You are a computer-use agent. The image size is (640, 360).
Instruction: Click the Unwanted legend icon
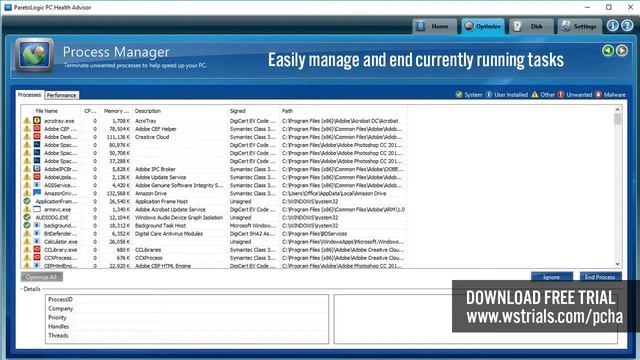coord(561,94)
